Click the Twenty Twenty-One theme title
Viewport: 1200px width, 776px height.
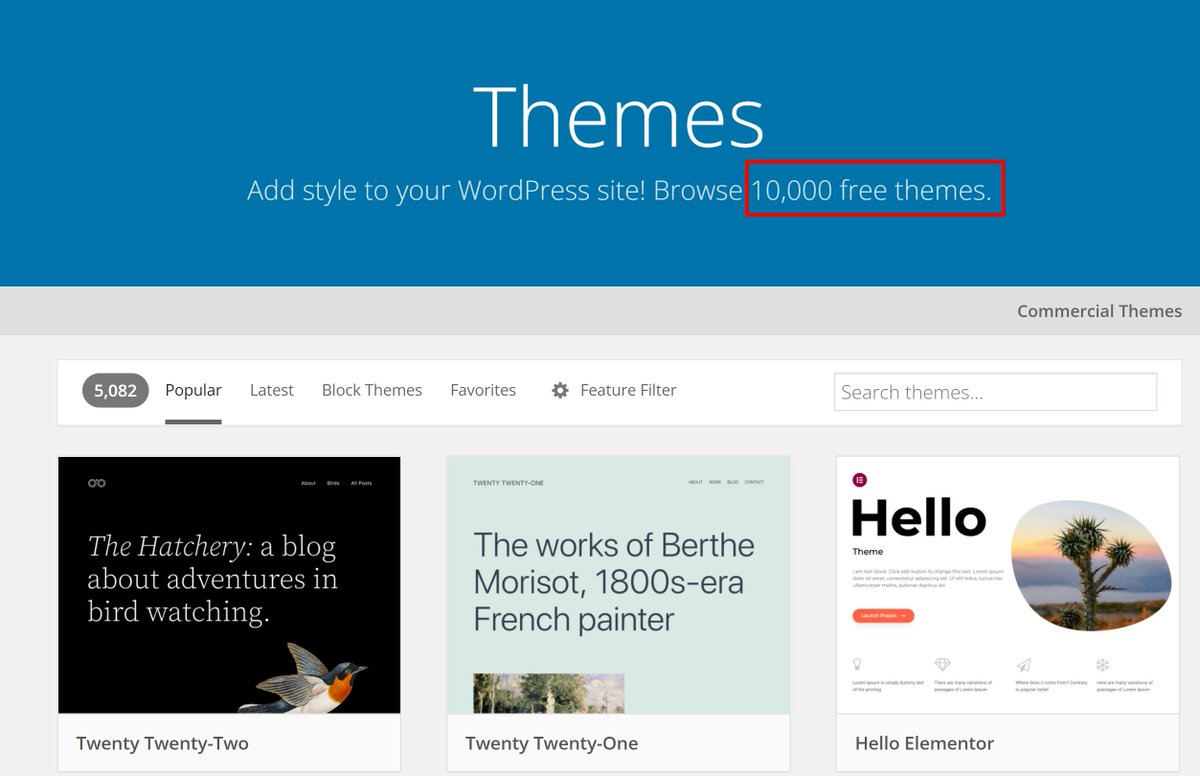[x=551, y=743]
